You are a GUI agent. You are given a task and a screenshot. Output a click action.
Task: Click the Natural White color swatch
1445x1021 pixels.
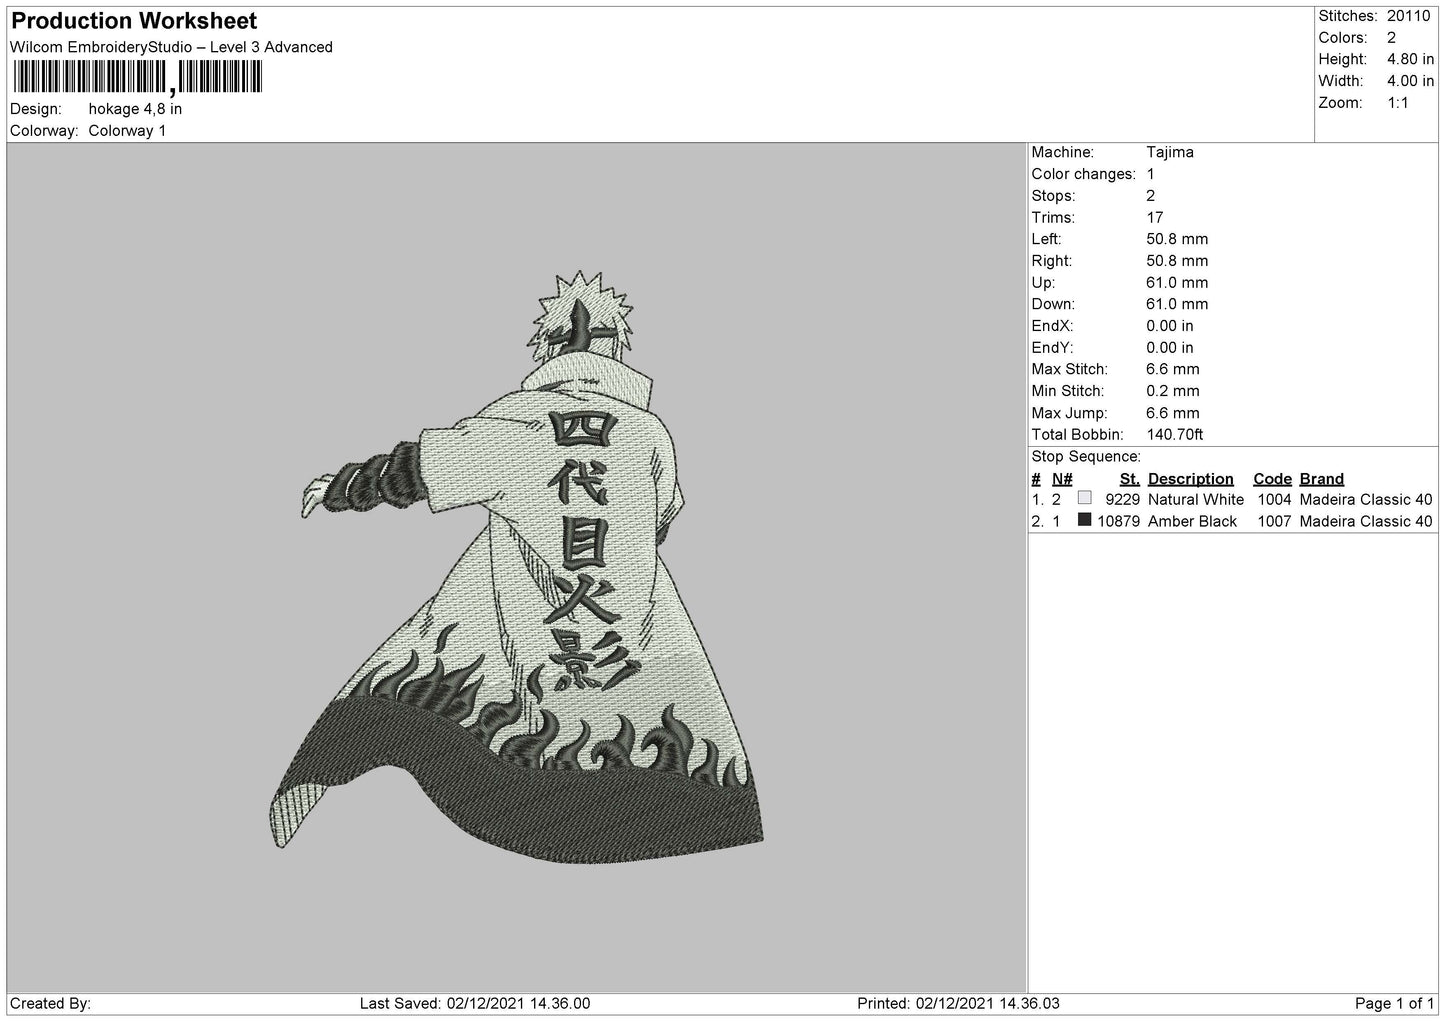(1084, 498)
